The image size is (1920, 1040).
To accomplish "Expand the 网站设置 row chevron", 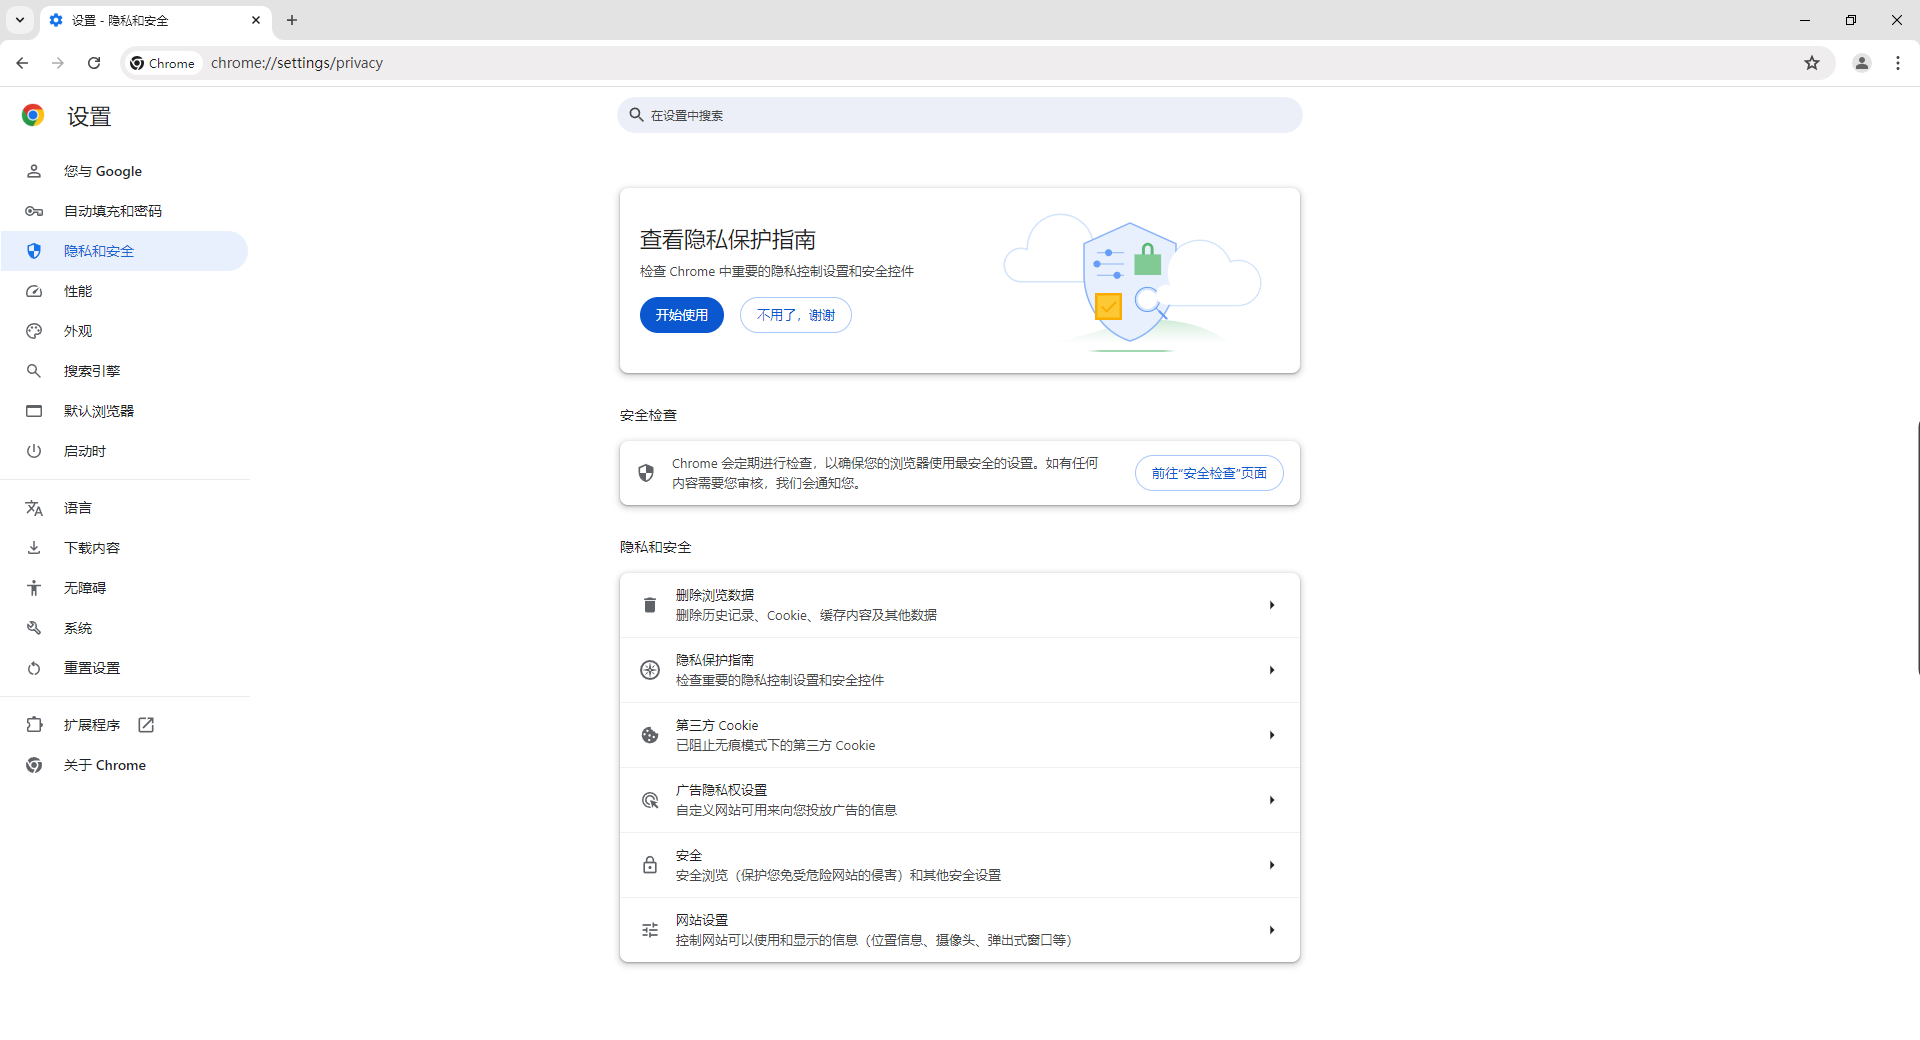I will 1271,929.
